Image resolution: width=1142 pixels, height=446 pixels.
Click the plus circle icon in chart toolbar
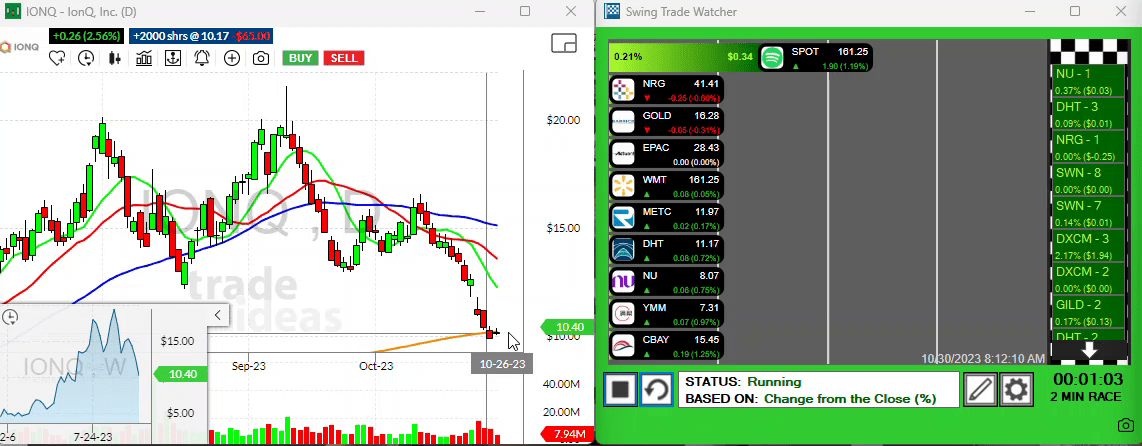[x=231, y=58]
